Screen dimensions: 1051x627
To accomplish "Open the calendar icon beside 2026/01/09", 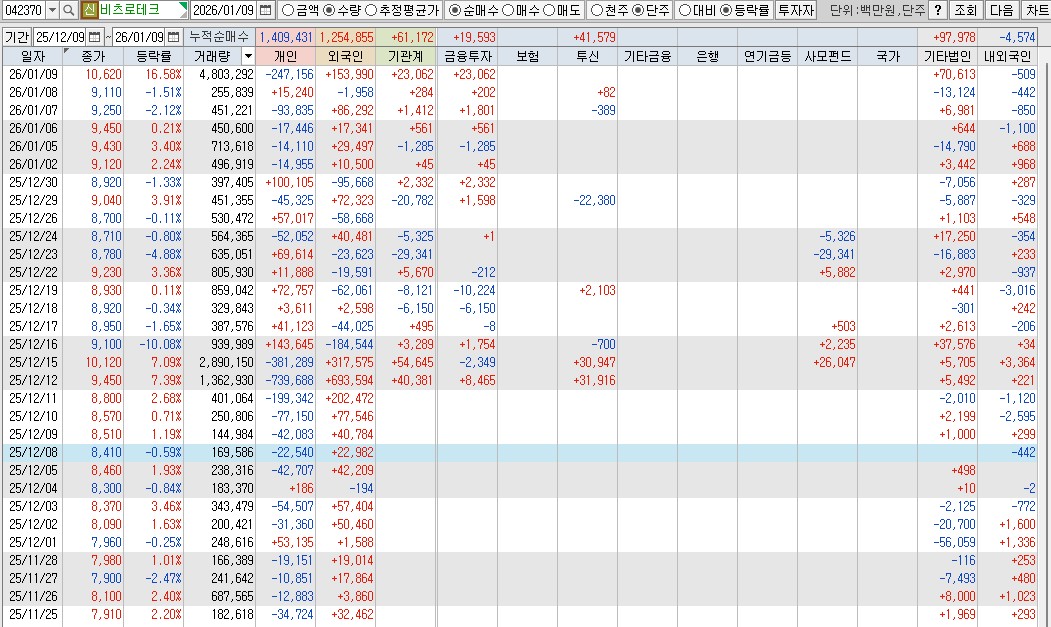I will tap(267, 11).
